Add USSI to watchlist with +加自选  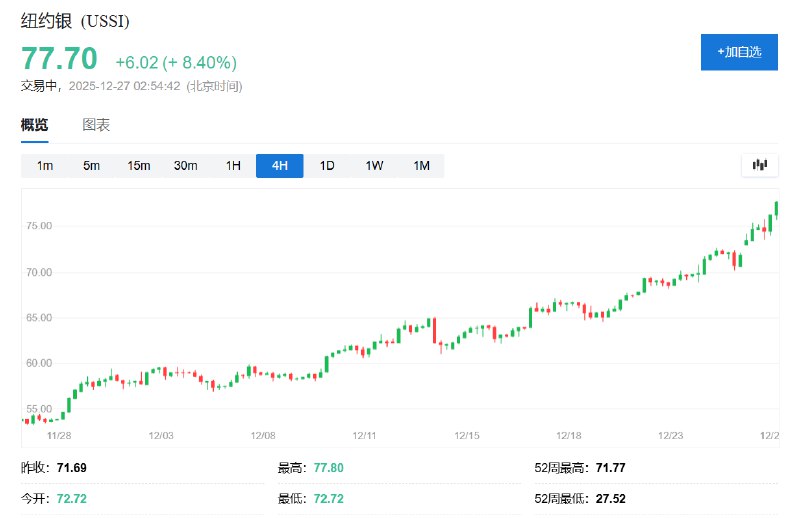click(x=739, y=52)
